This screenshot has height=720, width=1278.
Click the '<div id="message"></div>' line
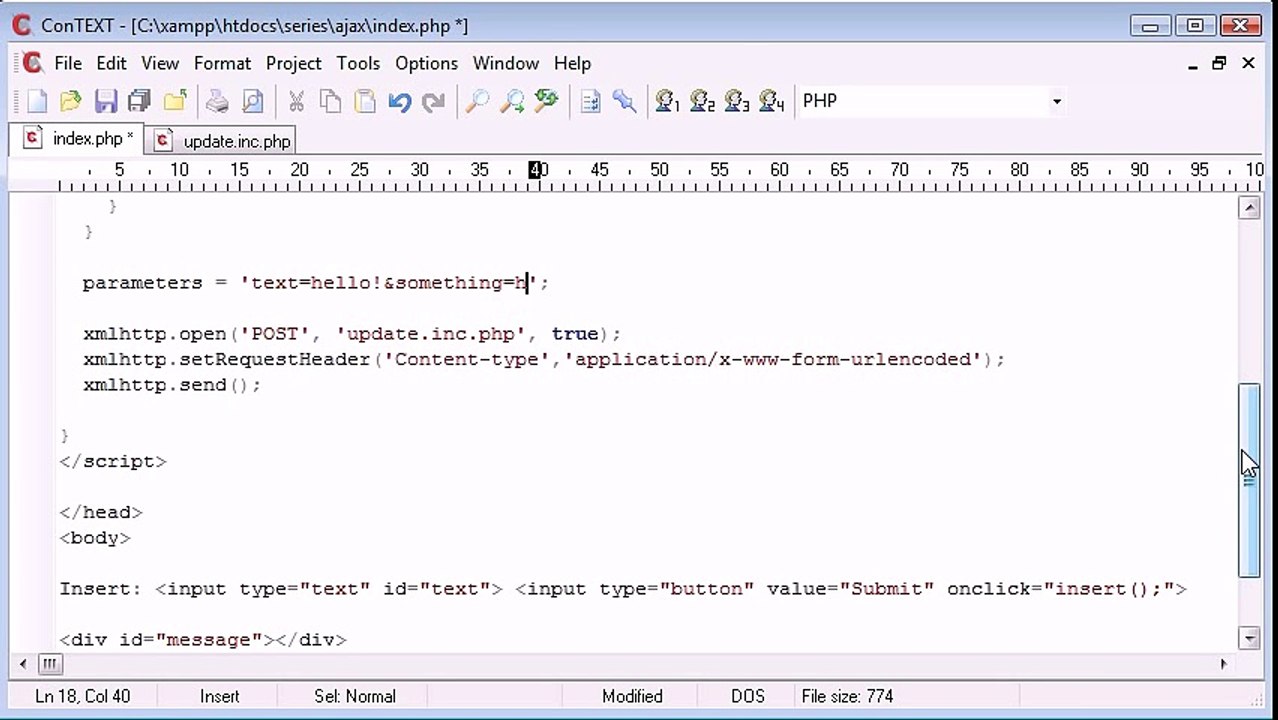203,640
